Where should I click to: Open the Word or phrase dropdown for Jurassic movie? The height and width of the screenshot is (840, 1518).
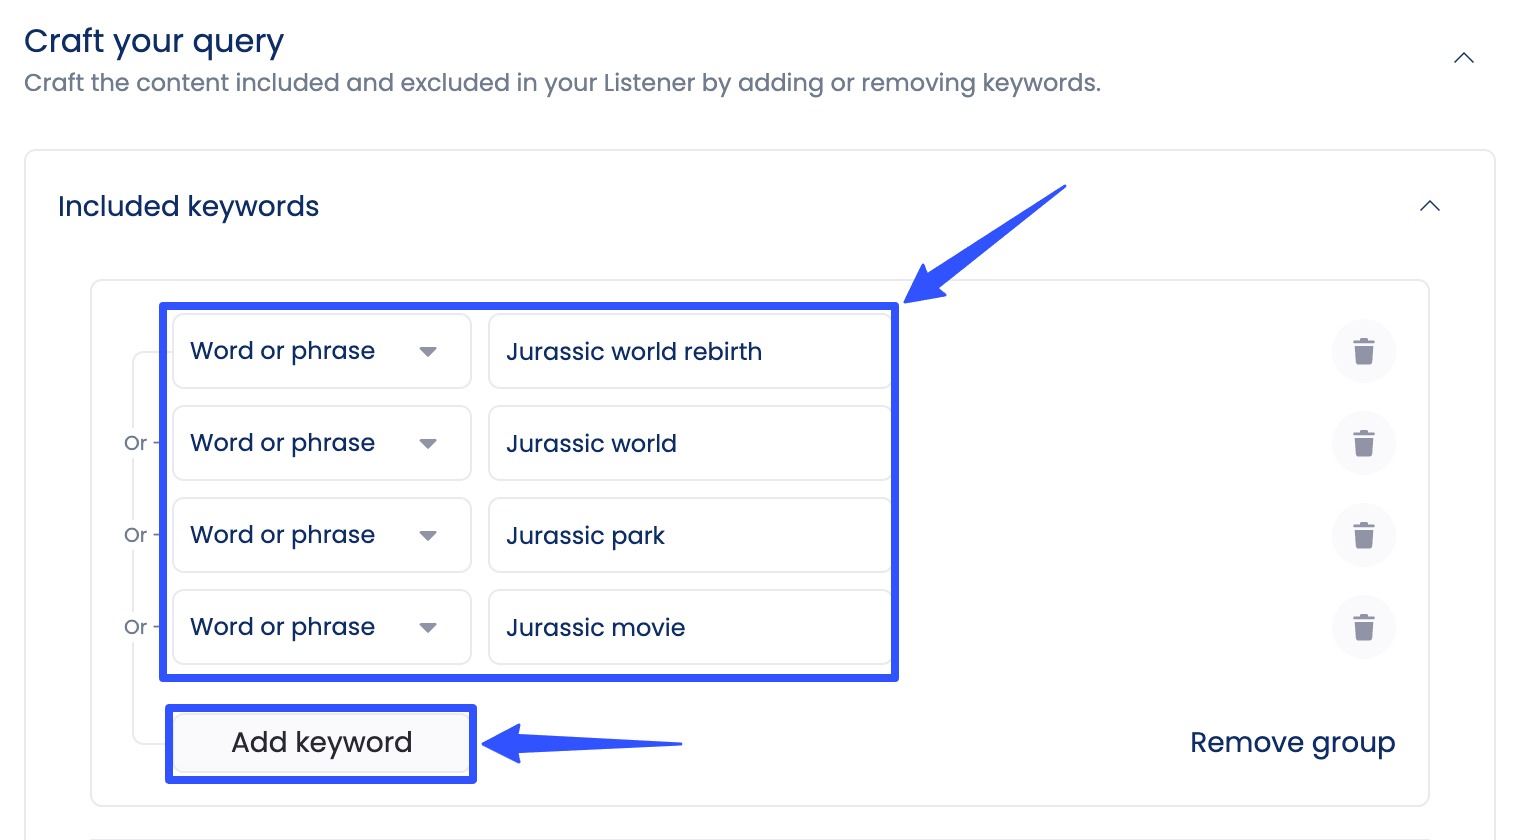[320, 627]
